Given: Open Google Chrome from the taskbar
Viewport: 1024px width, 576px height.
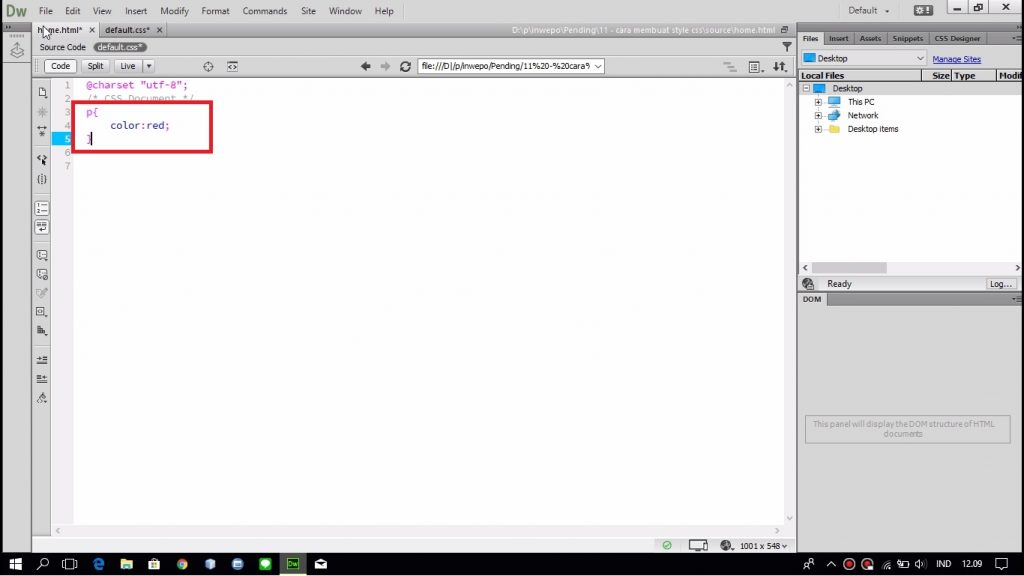Looking at the screenshot, I should [182, 564].
